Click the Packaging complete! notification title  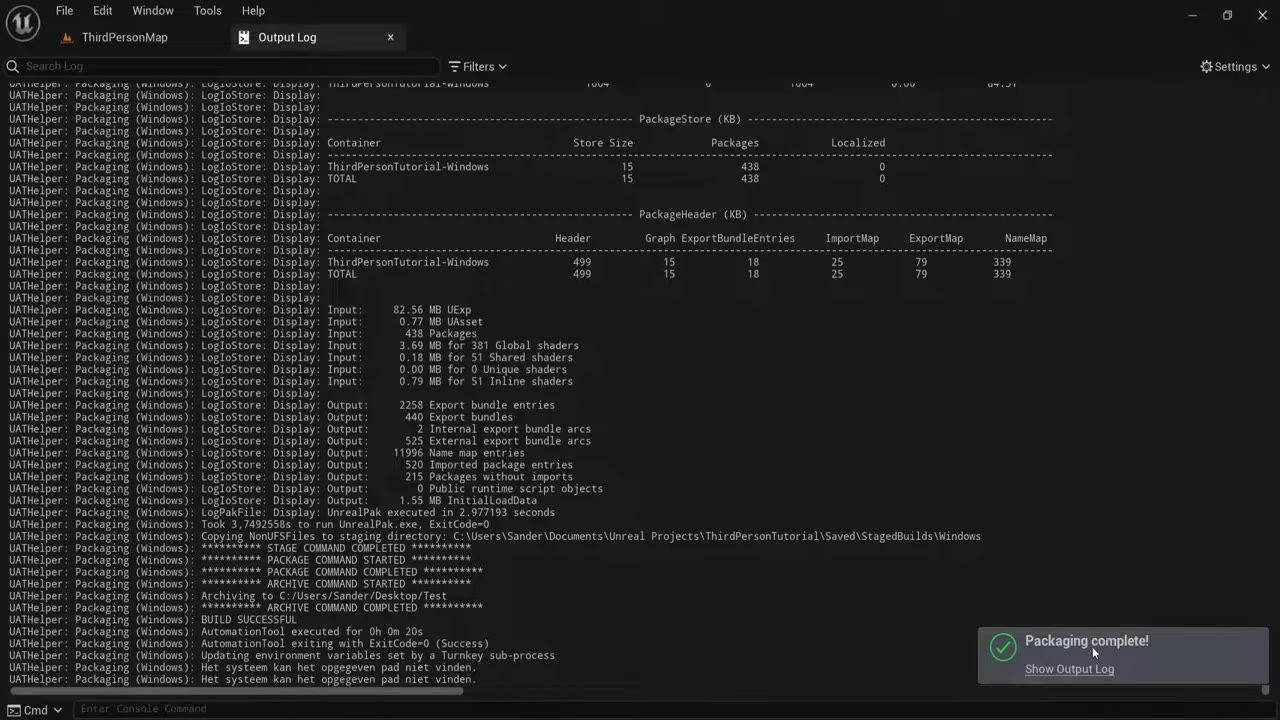coord(1086,641)
